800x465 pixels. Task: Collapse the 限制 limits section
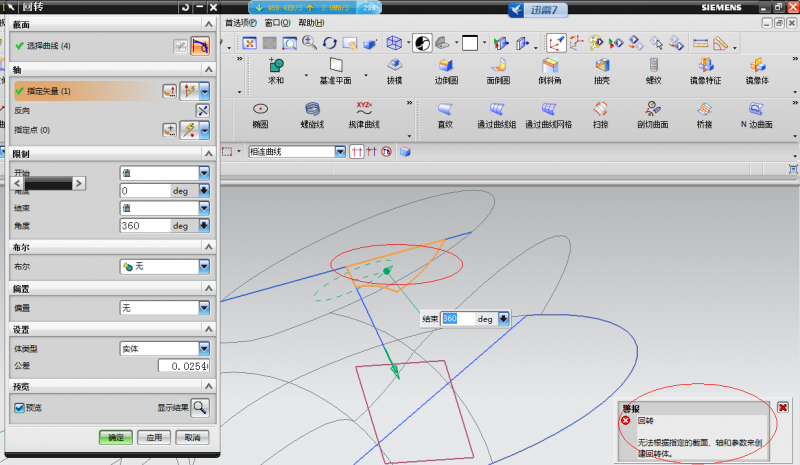(208, 152)
